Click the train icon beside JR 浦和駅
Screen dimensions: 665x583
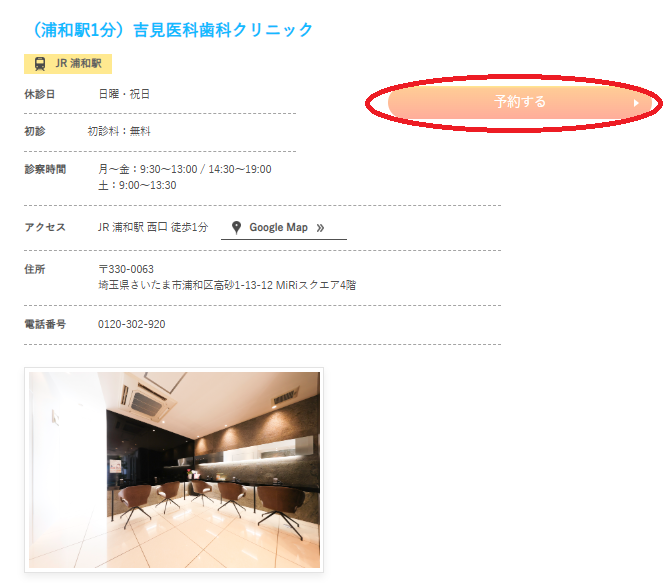tap(40, 64)
